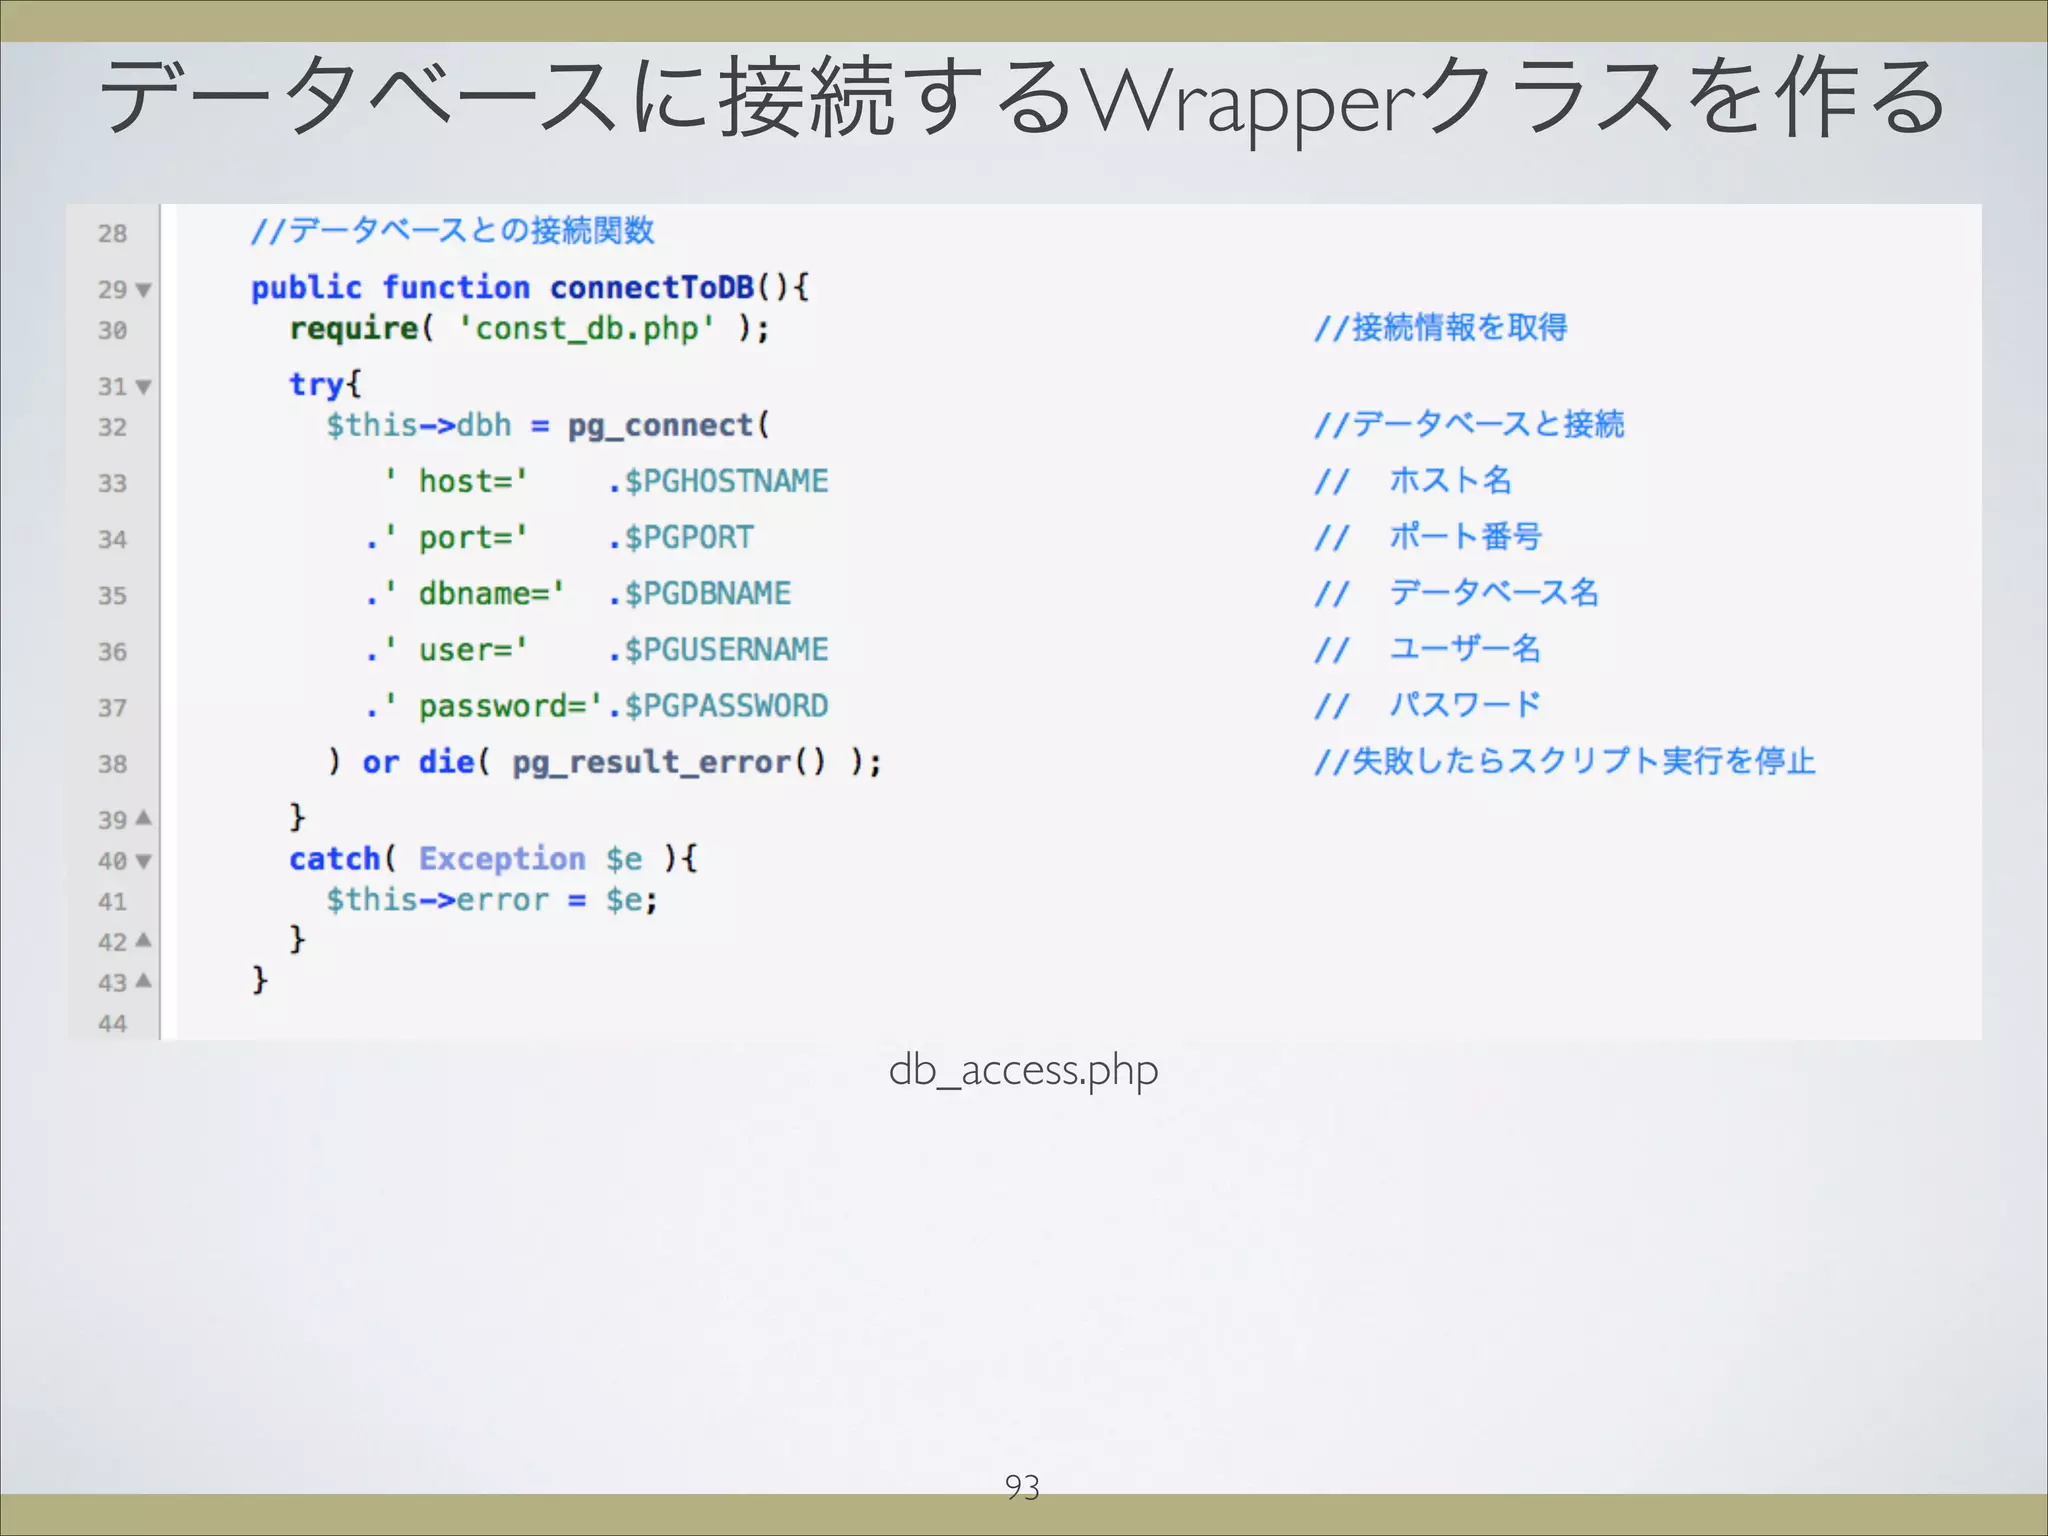Click the 'catch' keyword

pyautogui.click(x=335, y=859)
